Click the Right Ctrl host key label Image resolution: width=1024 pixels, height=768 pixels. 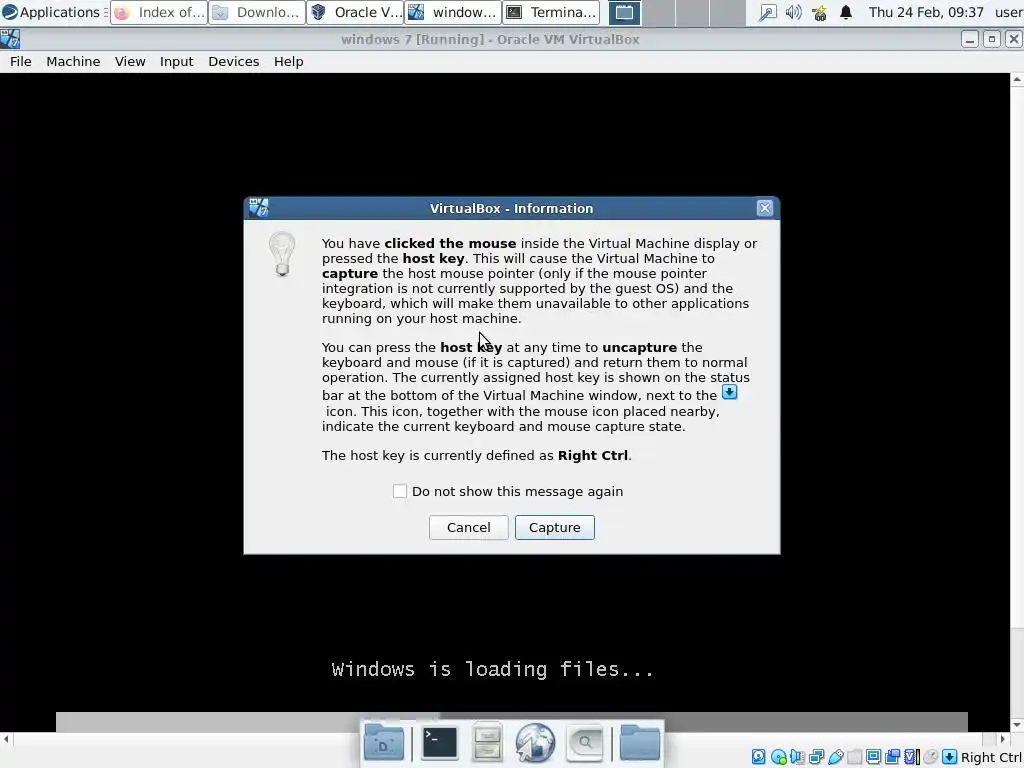tap(991, 758)
